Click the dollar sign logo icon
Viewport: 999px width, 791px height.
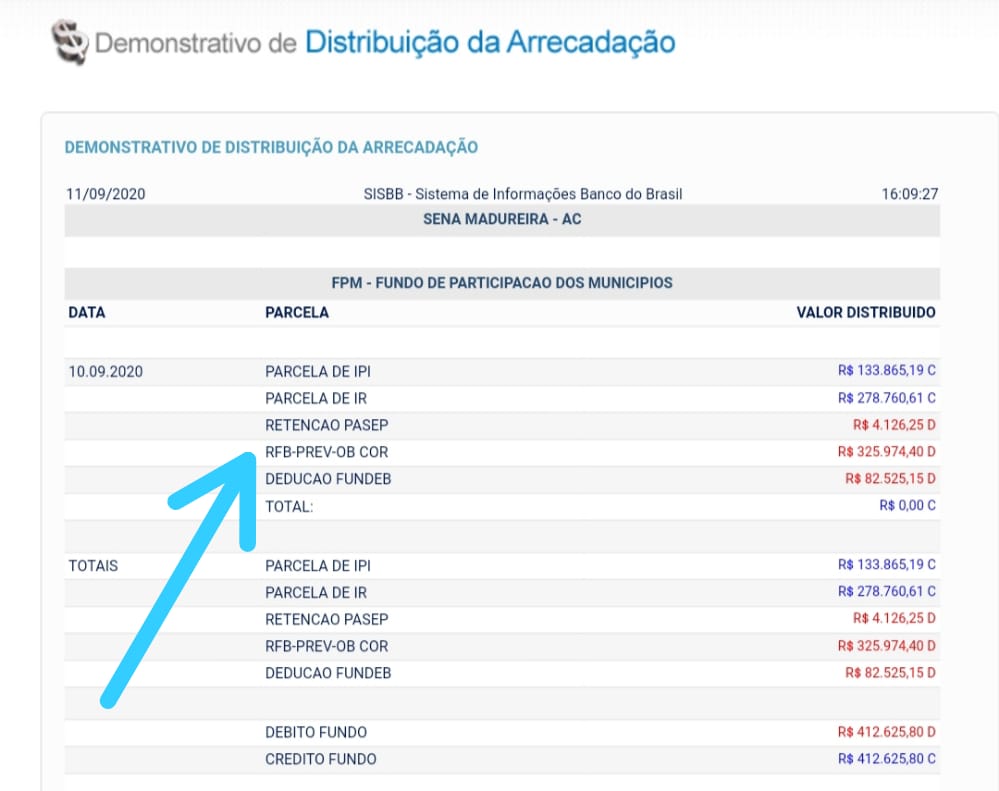(70, 43)
